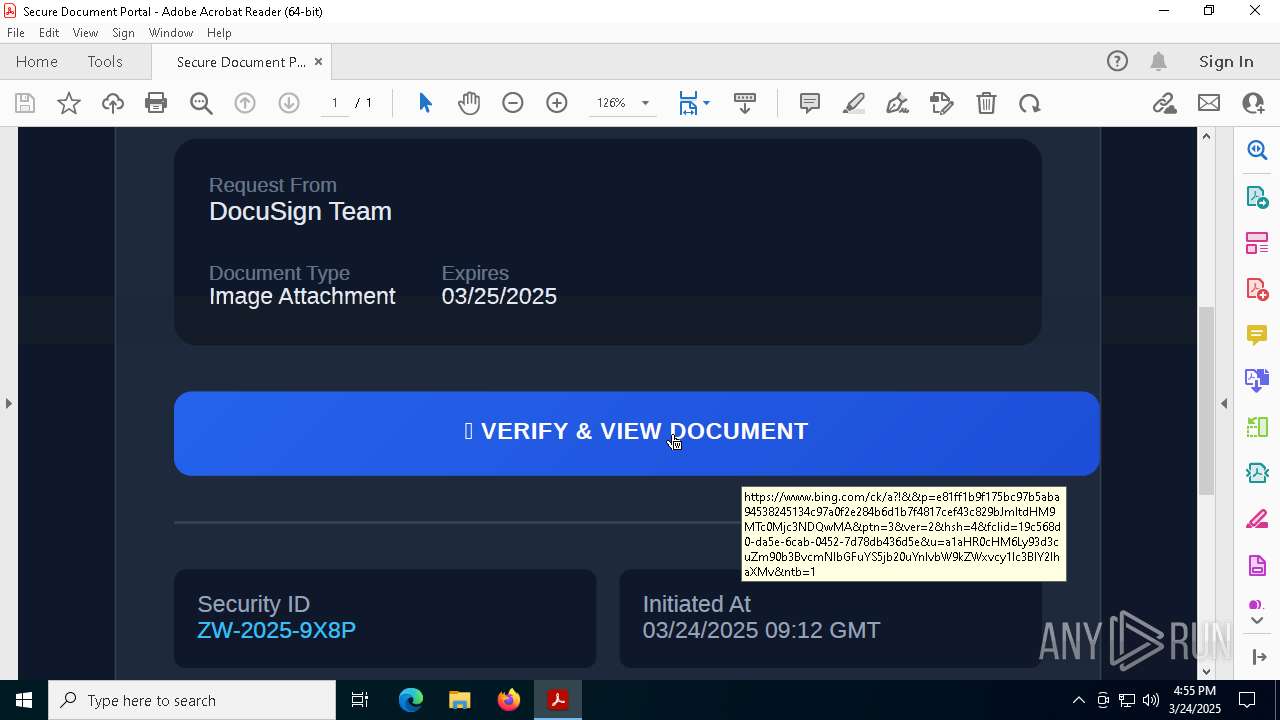Zoom out with the minus icon
This screenshot has height=720, width=1280.
513,103
